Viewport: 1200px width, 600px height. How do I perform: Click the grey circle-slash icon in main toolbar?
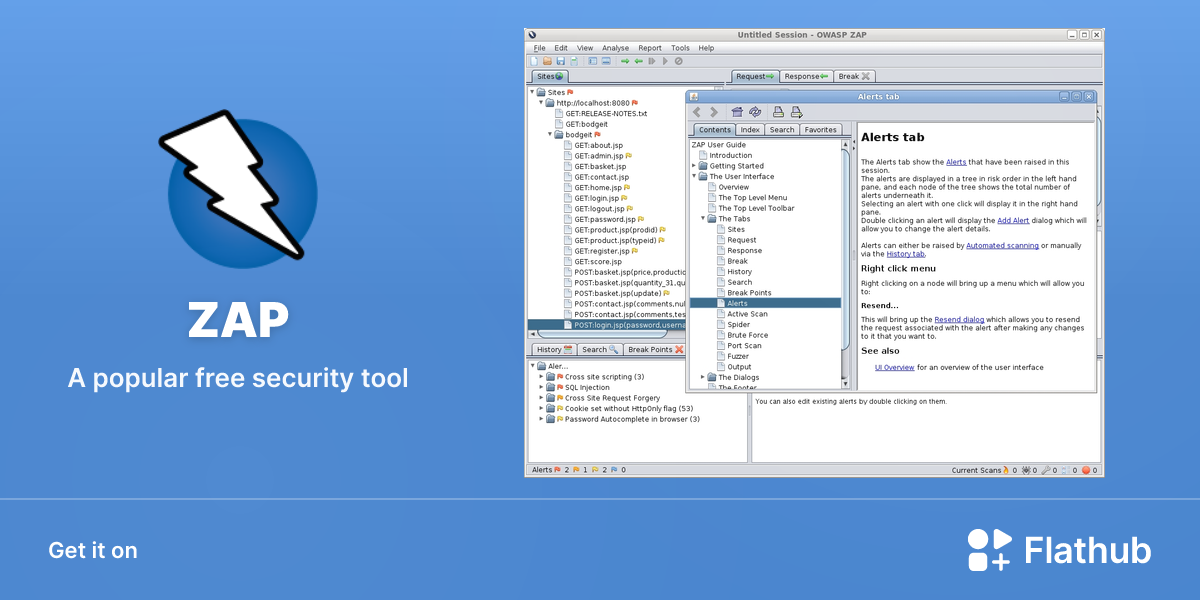[678, 61]
